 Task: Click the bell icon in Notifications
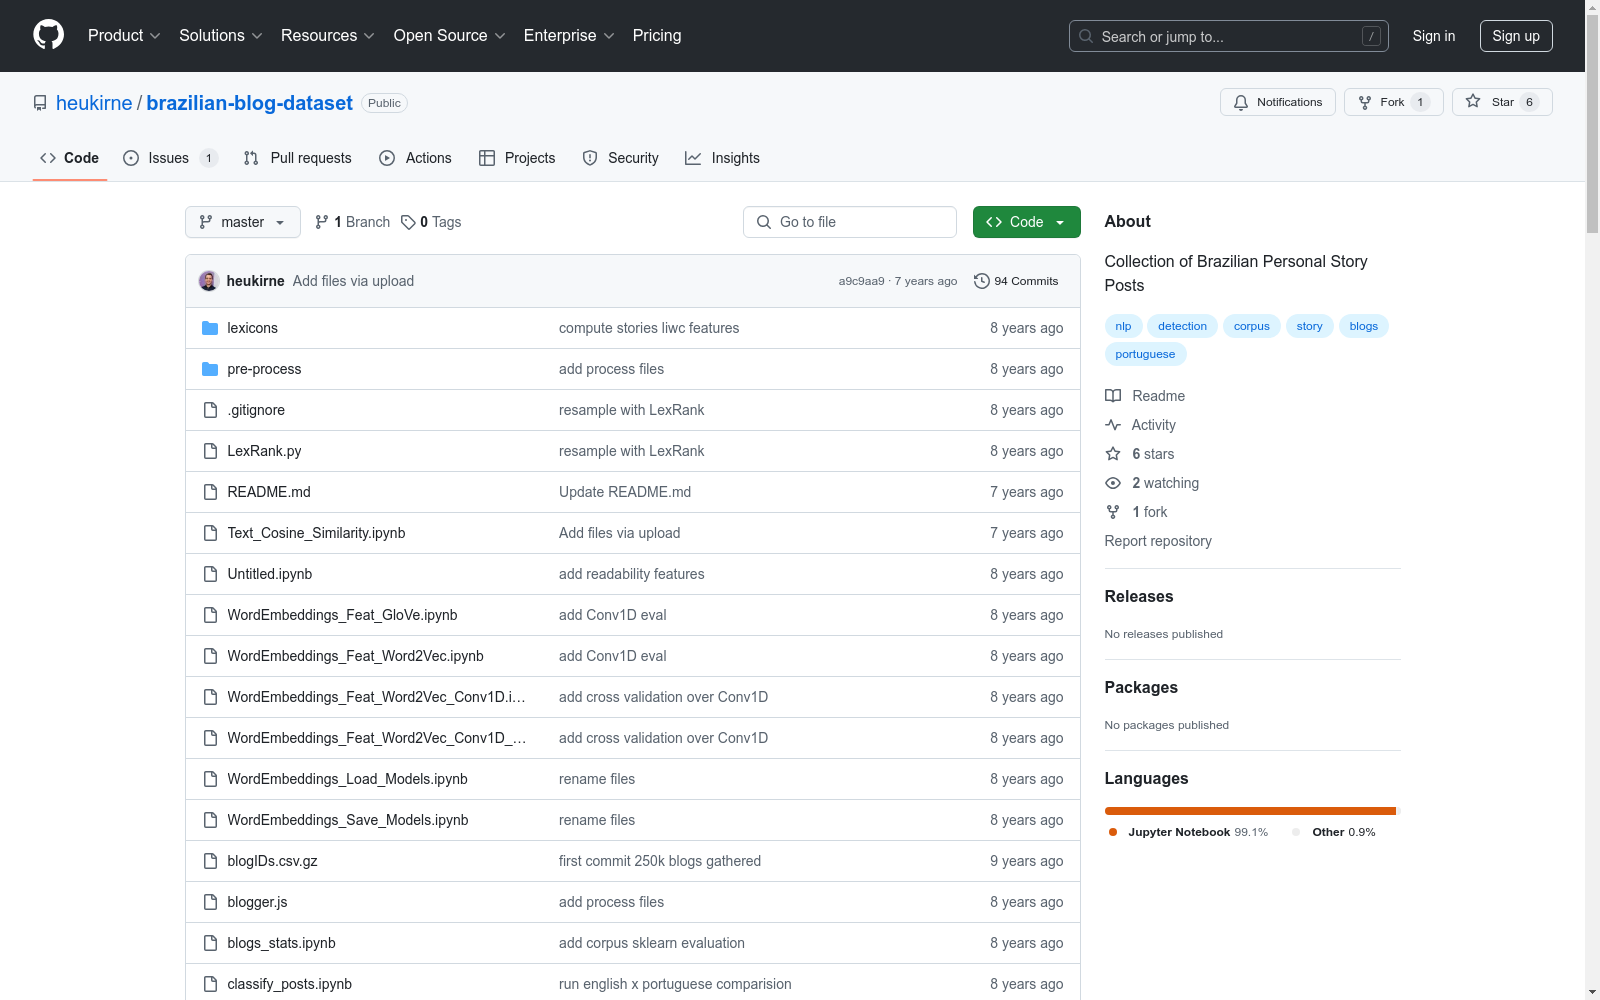[1241, 102]
